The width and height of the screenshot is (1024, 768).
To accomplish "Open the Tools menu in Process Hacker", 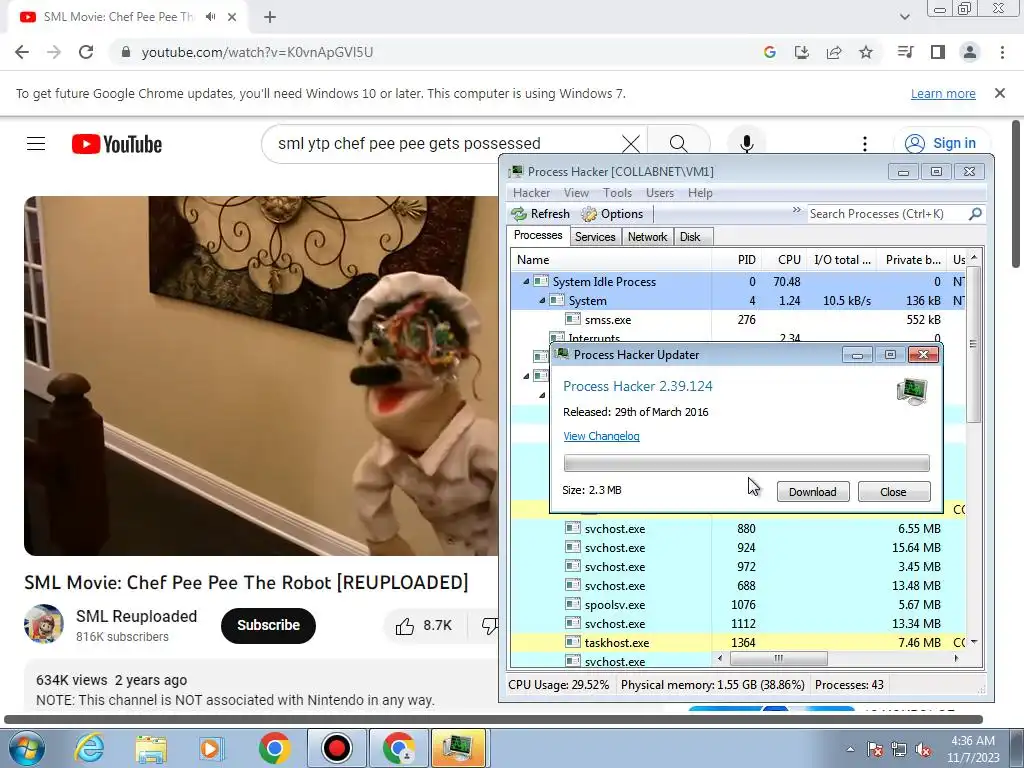I will (x=617, y=193).
